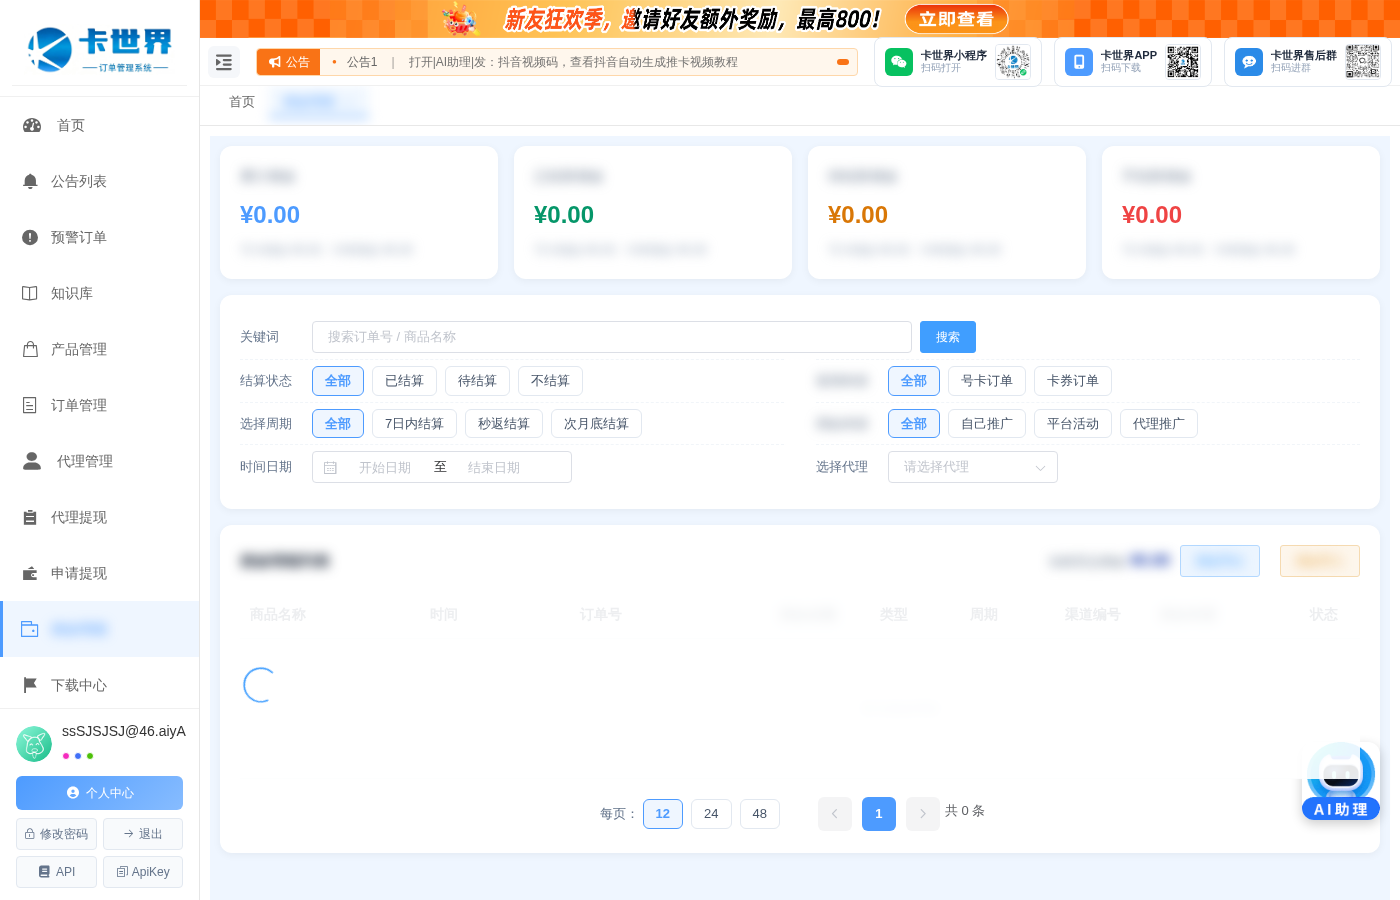Screen dimensions: 1400x900
Task: Select 号卡订单 type filter
Action: 987,381
